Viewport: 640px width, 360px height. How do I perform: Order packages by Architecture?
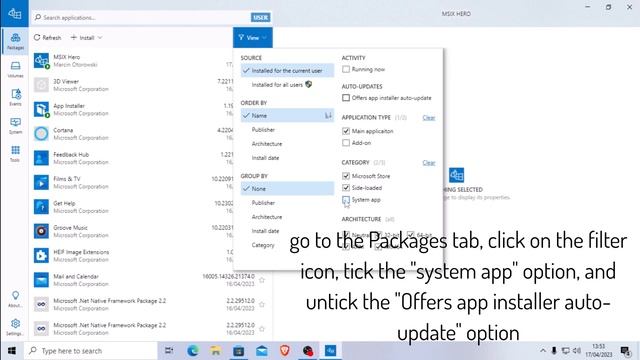click(287, 144)
